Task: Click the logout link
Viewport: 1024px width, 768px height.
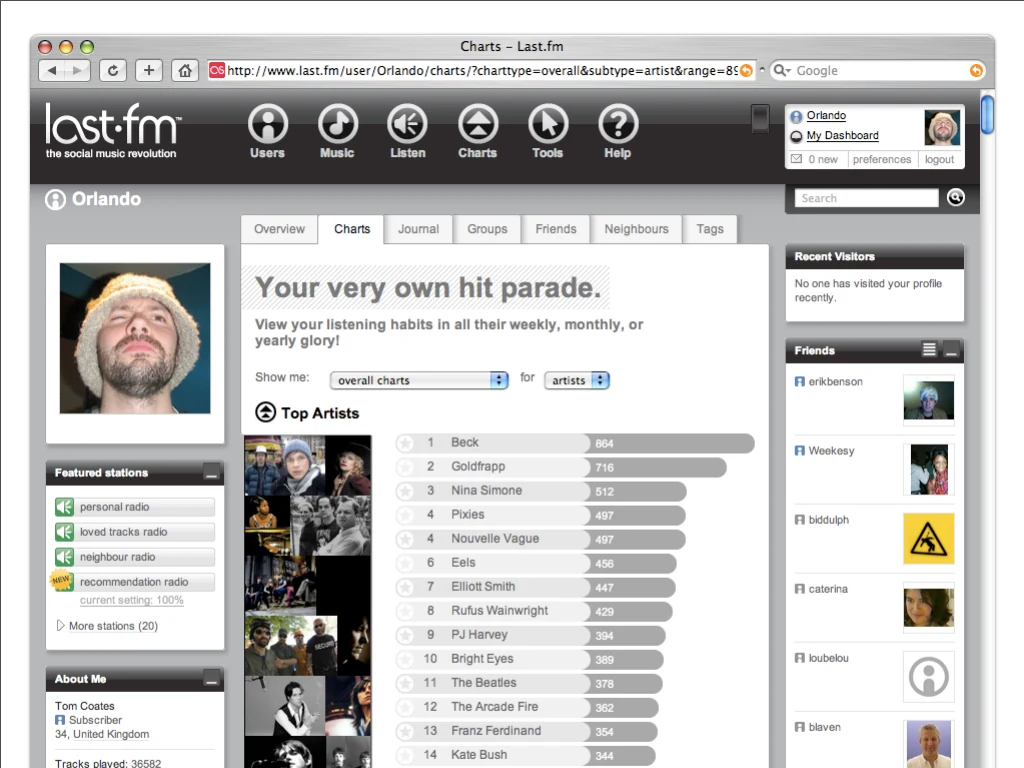Action: pyautogui.click(x=939, y=159)
